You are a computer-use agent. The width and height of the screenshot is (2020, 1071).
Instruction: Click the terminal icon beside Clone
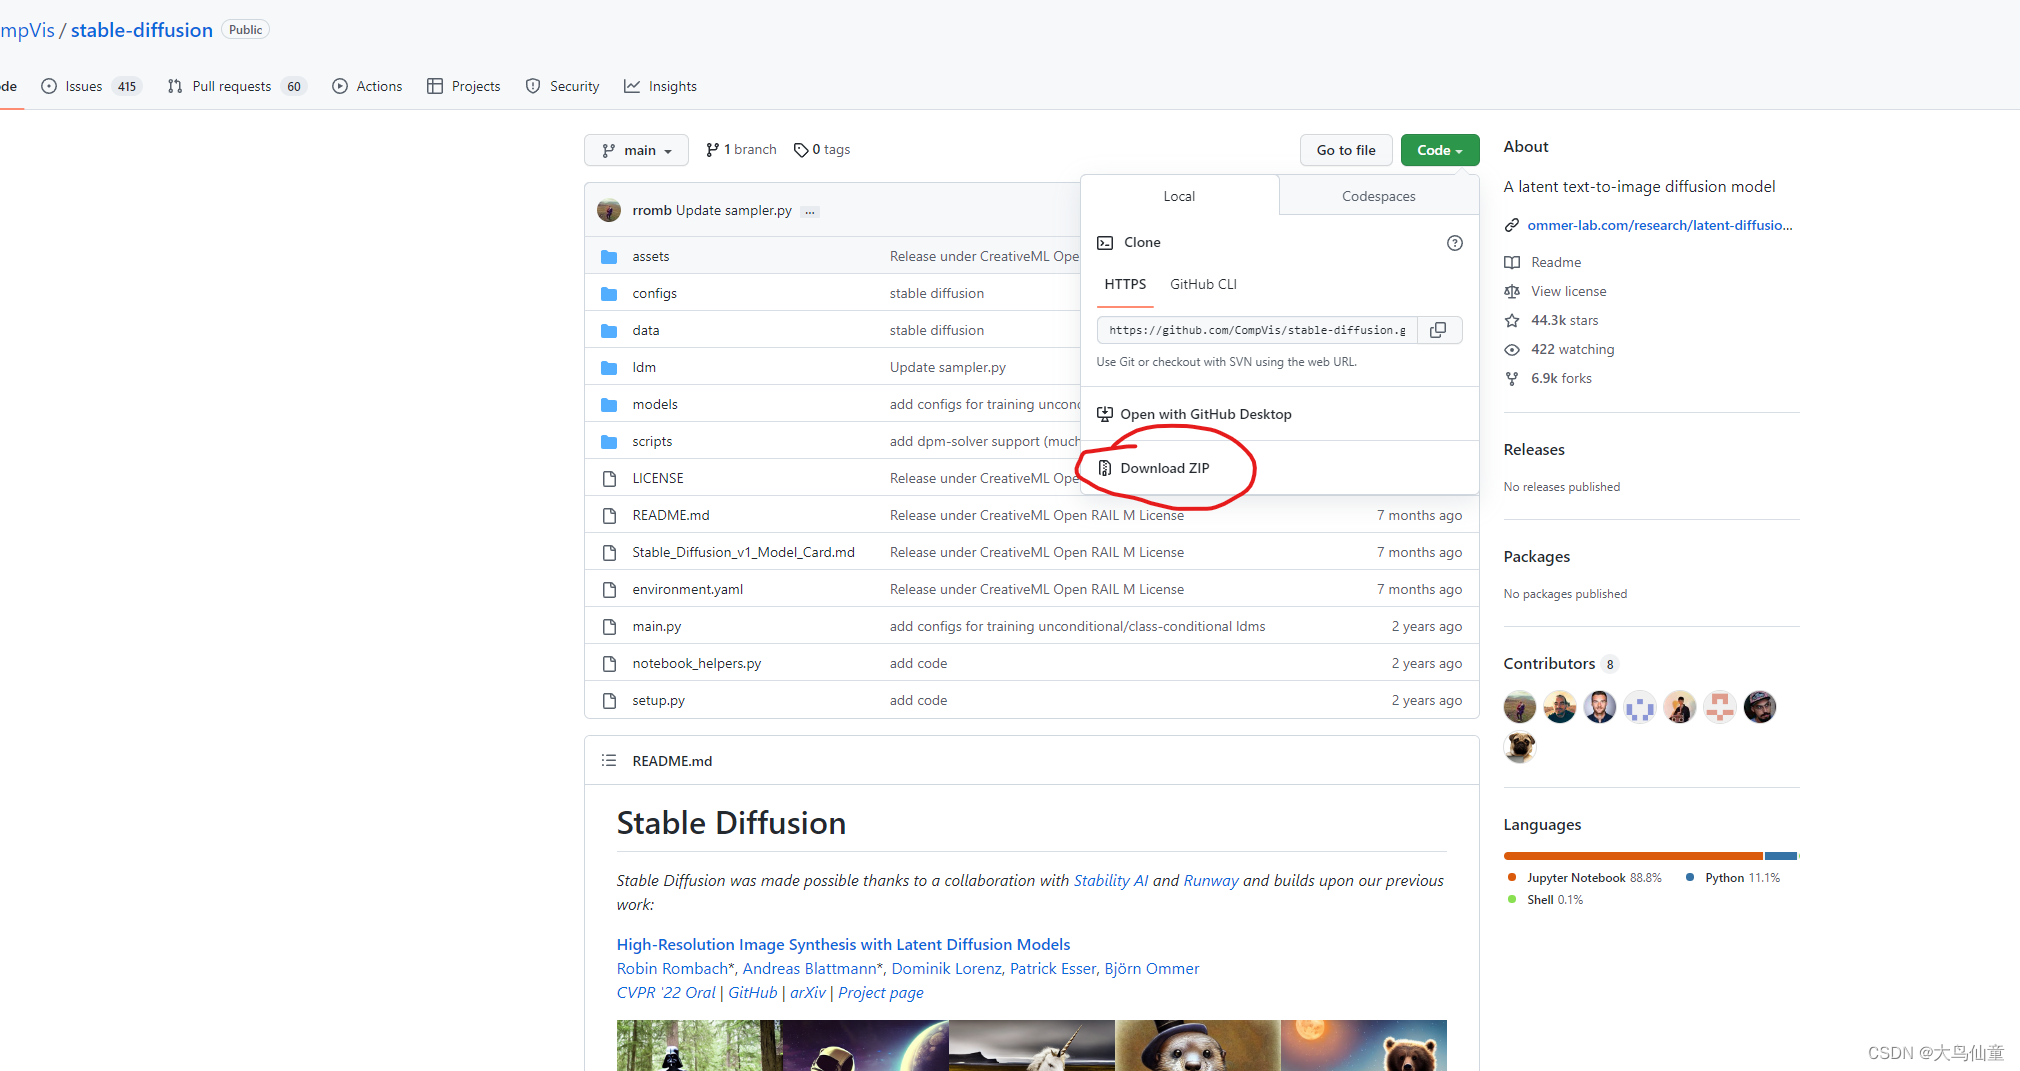pos(1105,243)
